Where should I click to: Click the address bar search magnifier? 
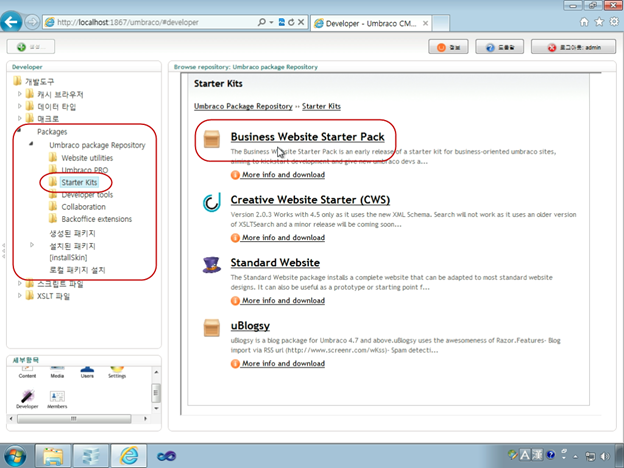tap(261, 22)
